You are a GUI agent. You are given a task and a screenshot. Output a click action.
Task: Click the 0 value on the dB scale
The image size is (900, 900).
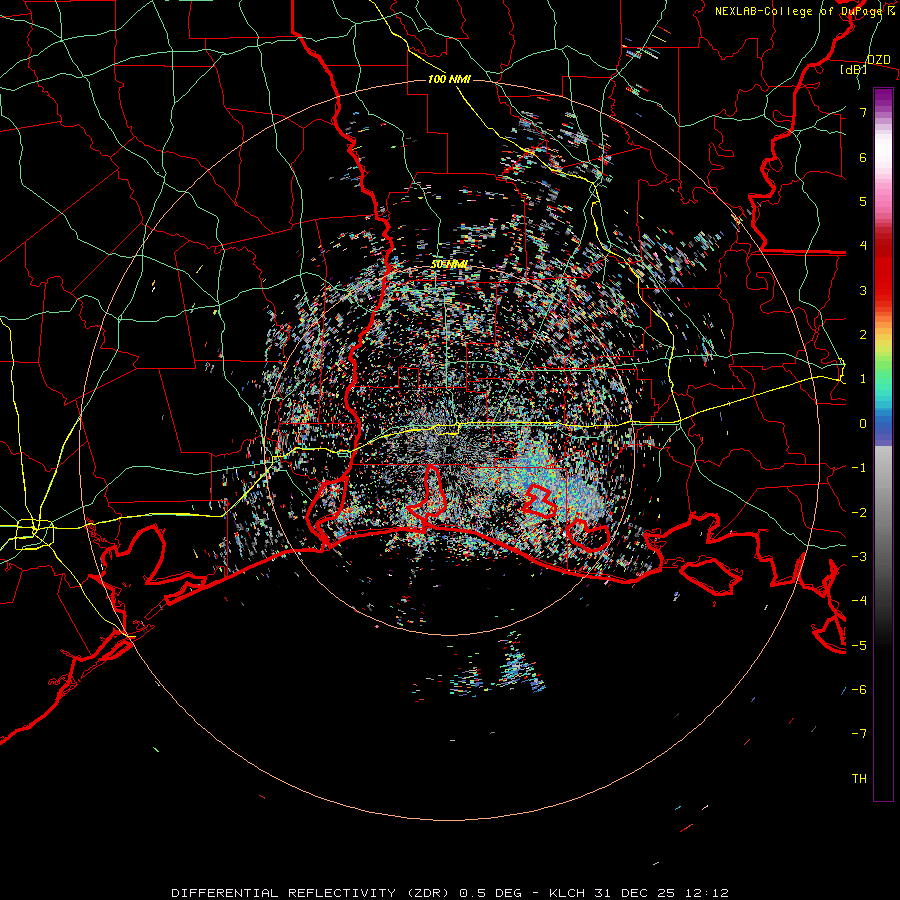(863, 424)
